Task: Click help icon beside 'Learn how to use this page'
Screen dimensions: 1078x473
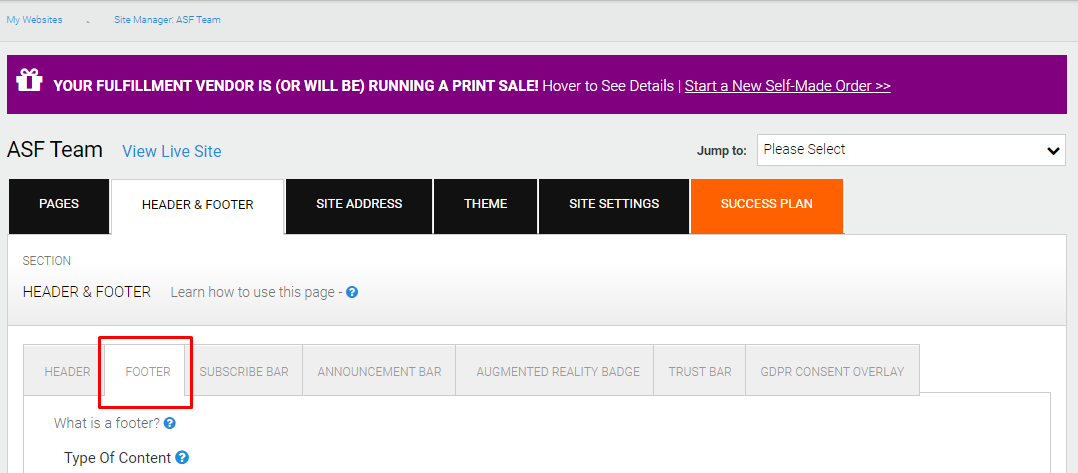Action: pyautogui.click(x=352, y=292)
